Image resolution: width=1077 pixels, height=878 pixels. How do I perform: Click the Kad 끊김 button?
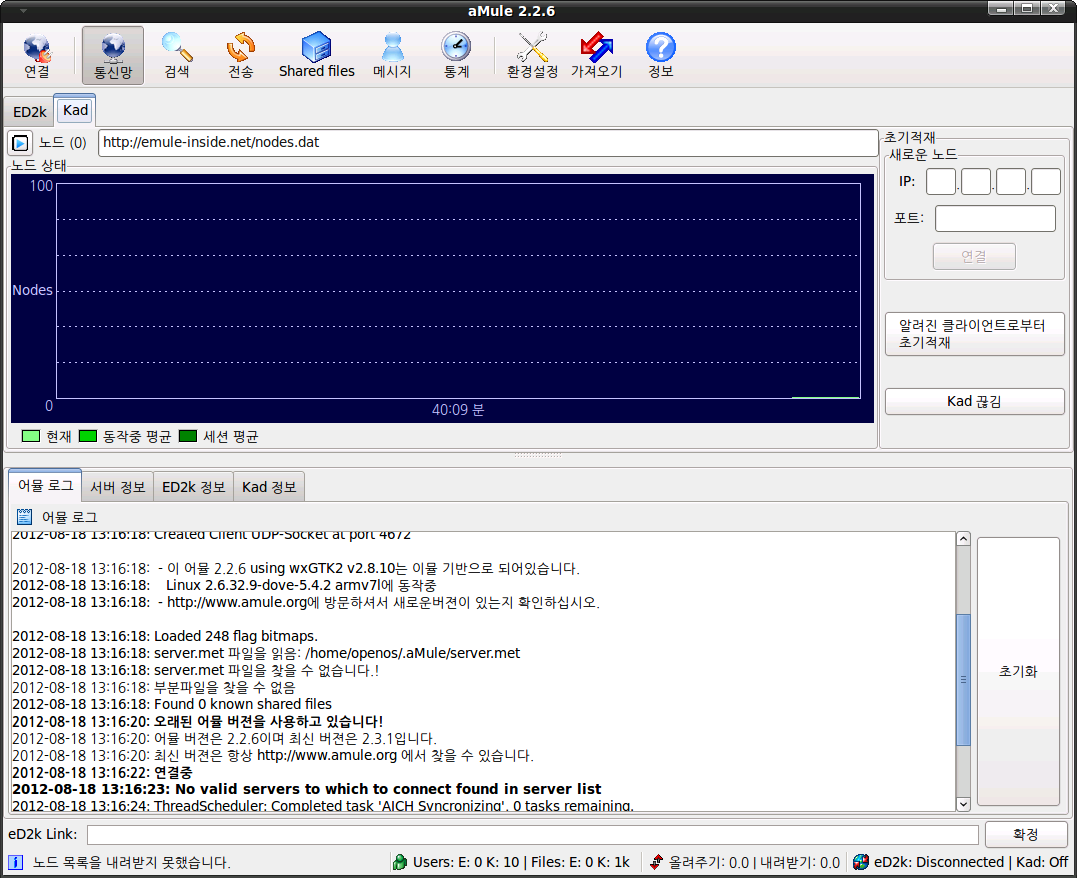(x=974, y=401)
